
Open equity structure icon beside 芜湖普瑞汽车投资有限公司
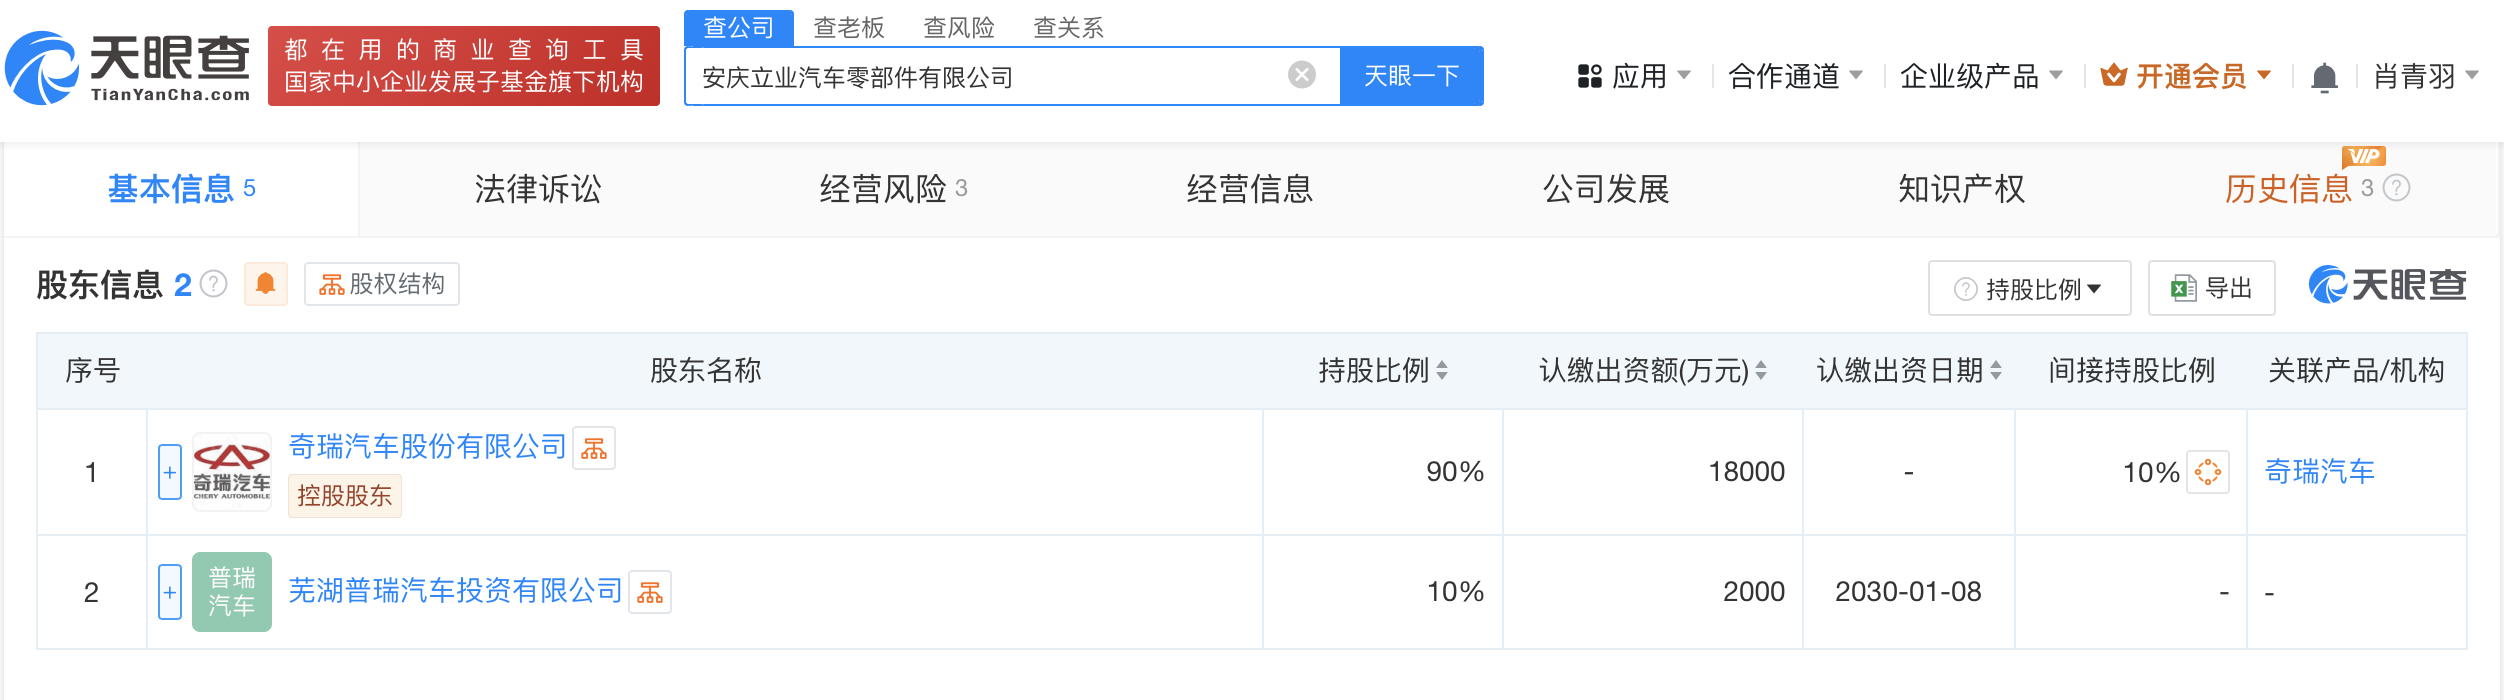point(650,592)
